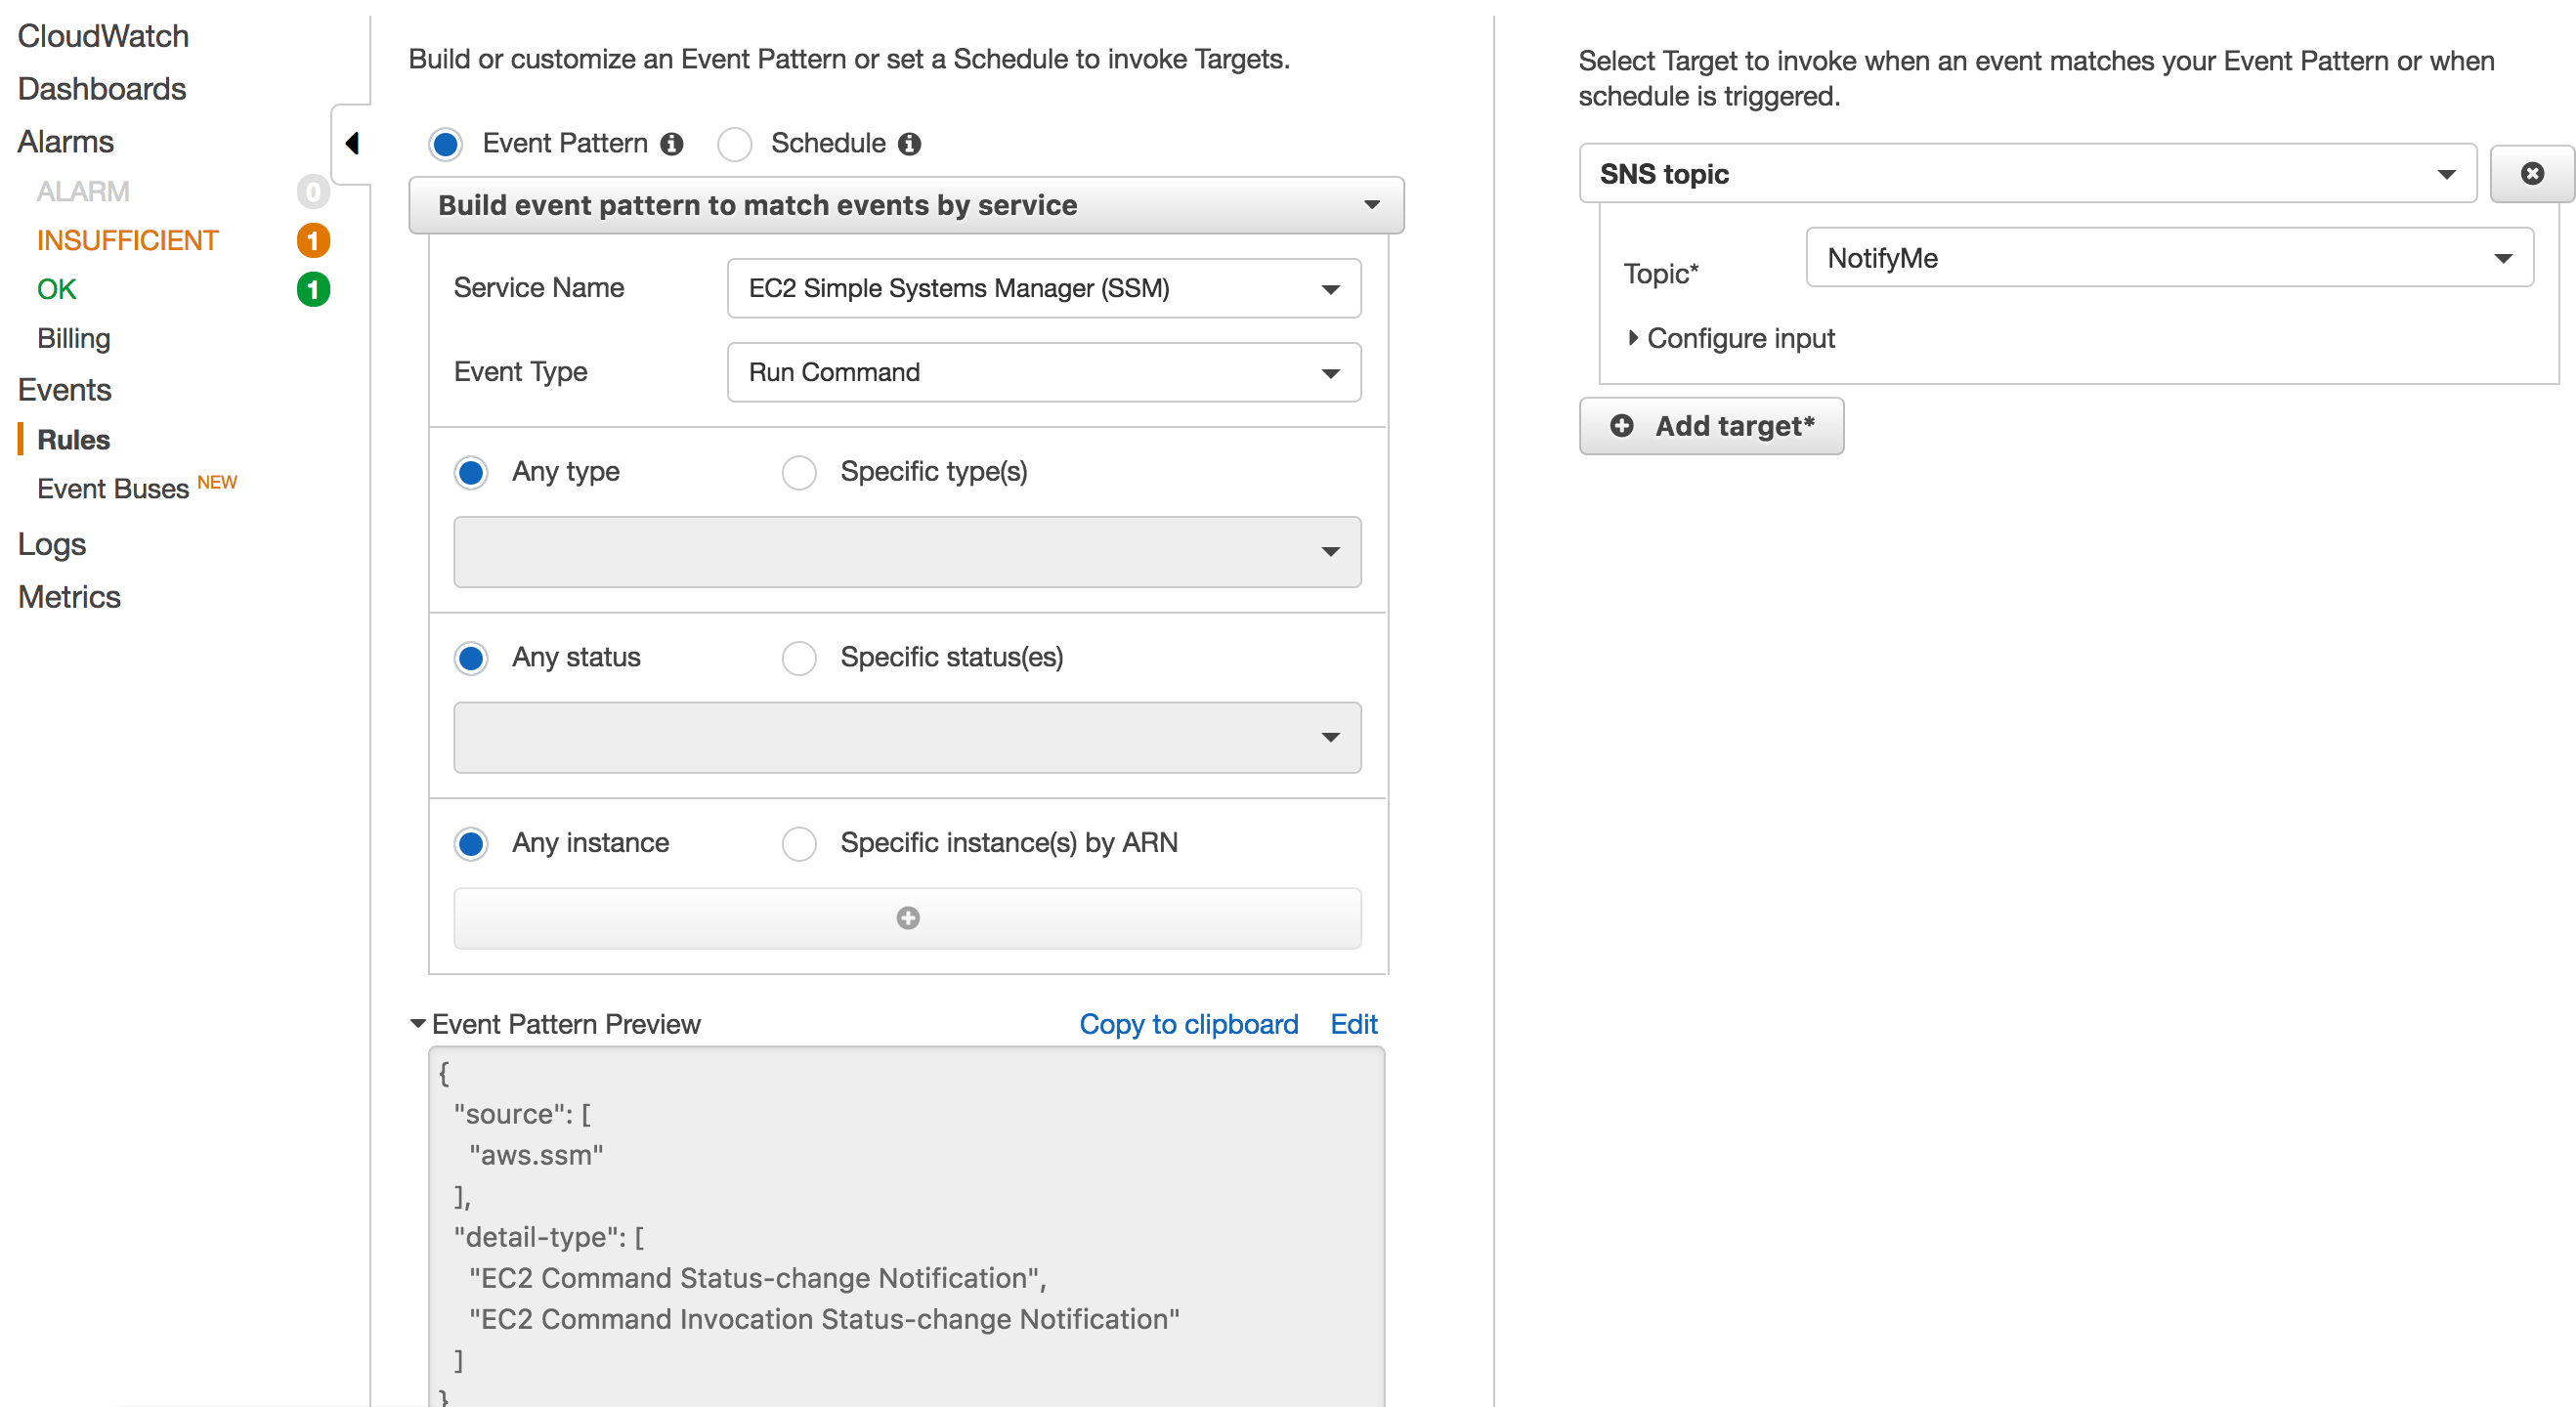The height and width of the screenshot is (1407, 2576).
Task: Click Edit link for Event Pattern Preview
Action: [1353, 1023]
